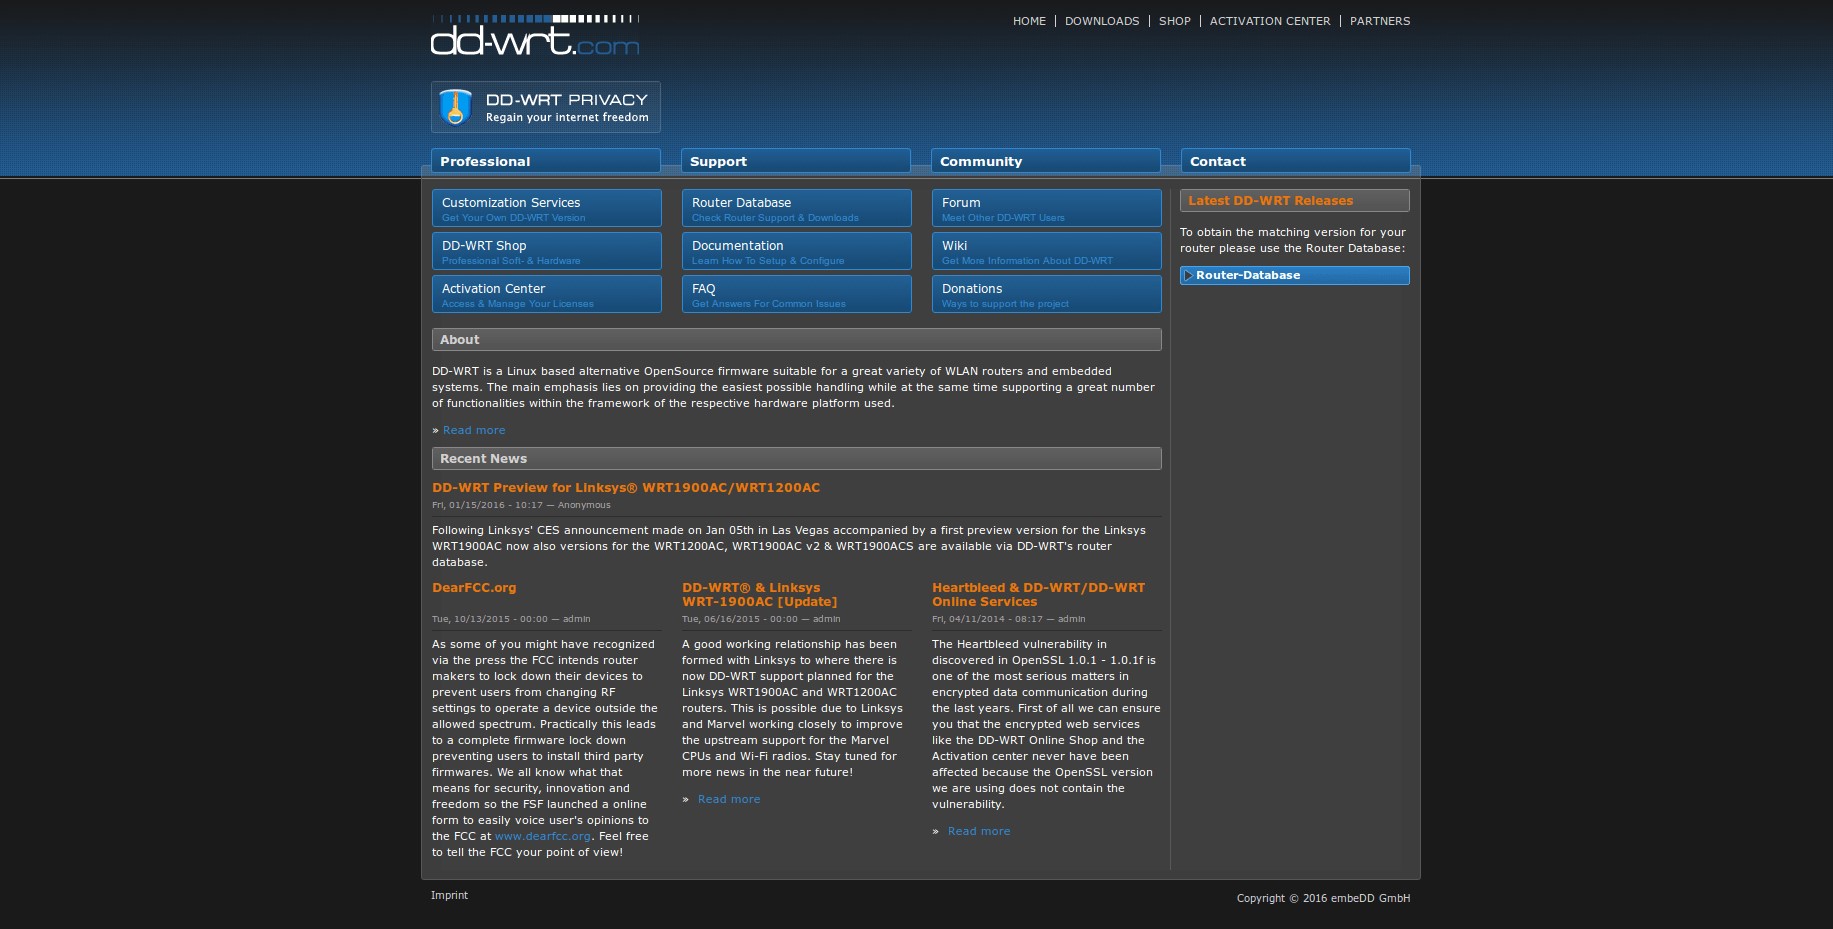The width and height of the screenshot is (1833, 929).
Task: Select the Shop top menu link
Action: [x=1174, y=21]
